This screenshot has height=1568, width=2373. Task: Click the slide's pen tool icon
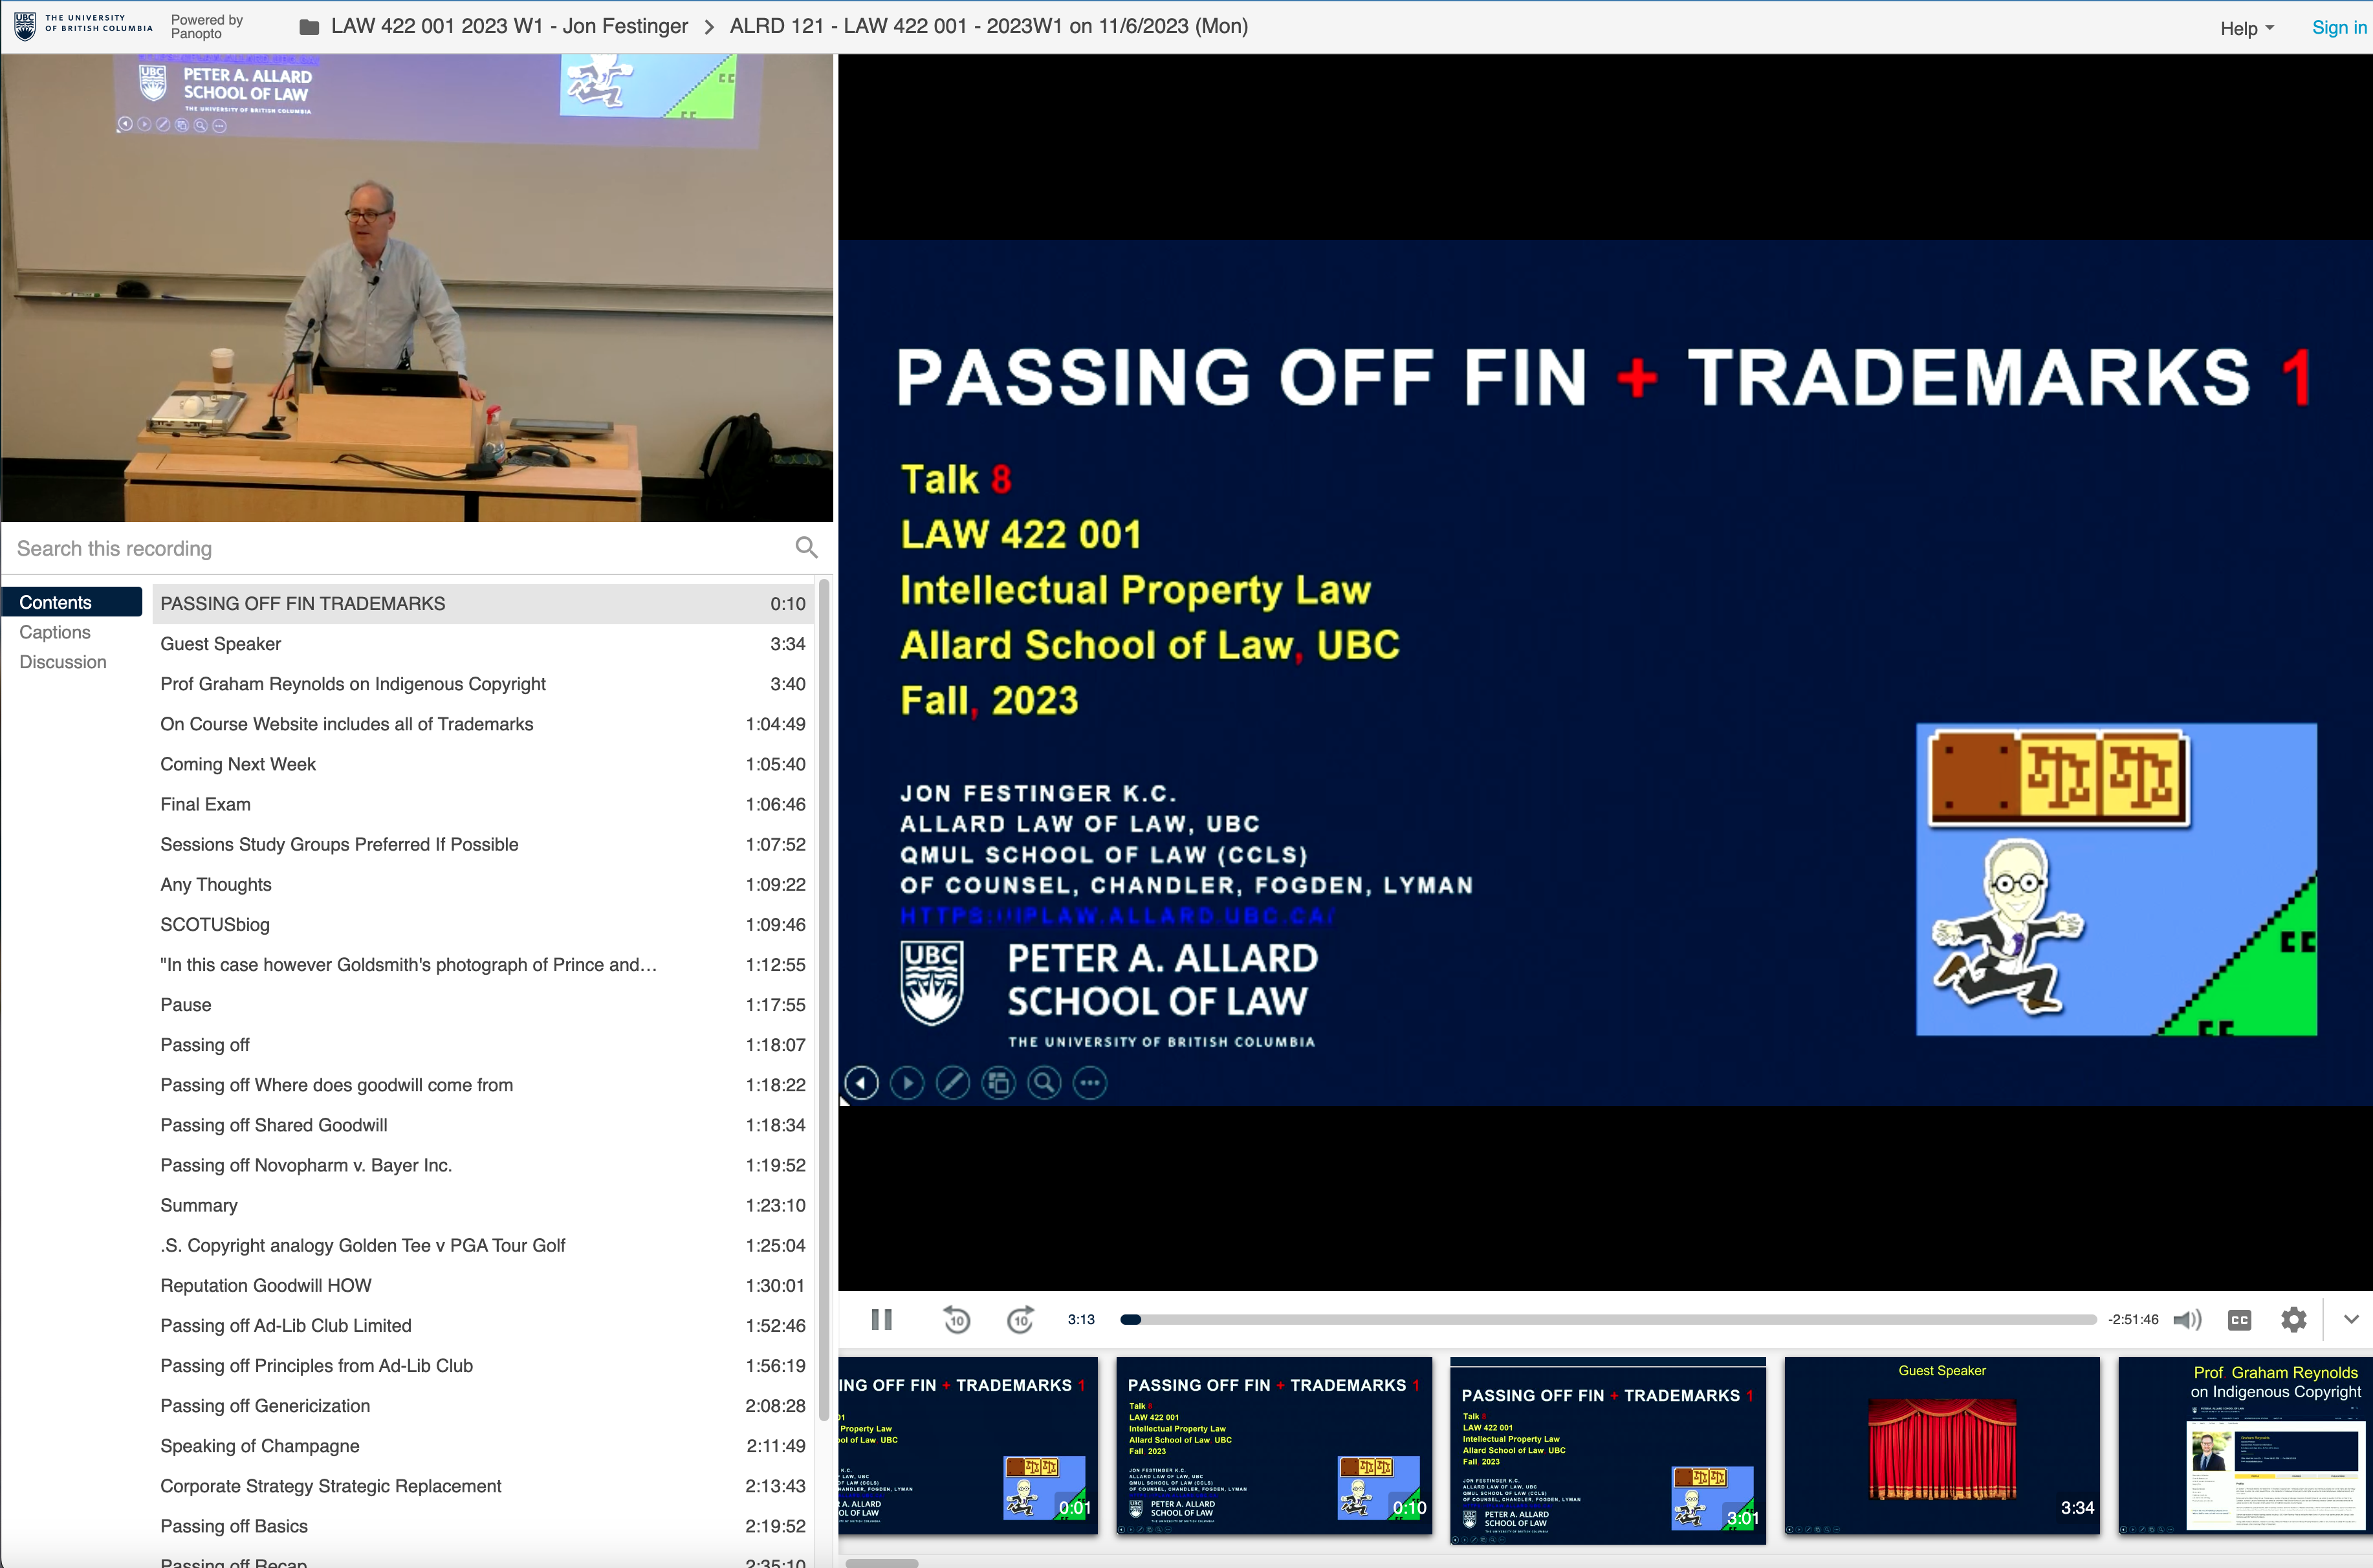[x=953, y=1083]
